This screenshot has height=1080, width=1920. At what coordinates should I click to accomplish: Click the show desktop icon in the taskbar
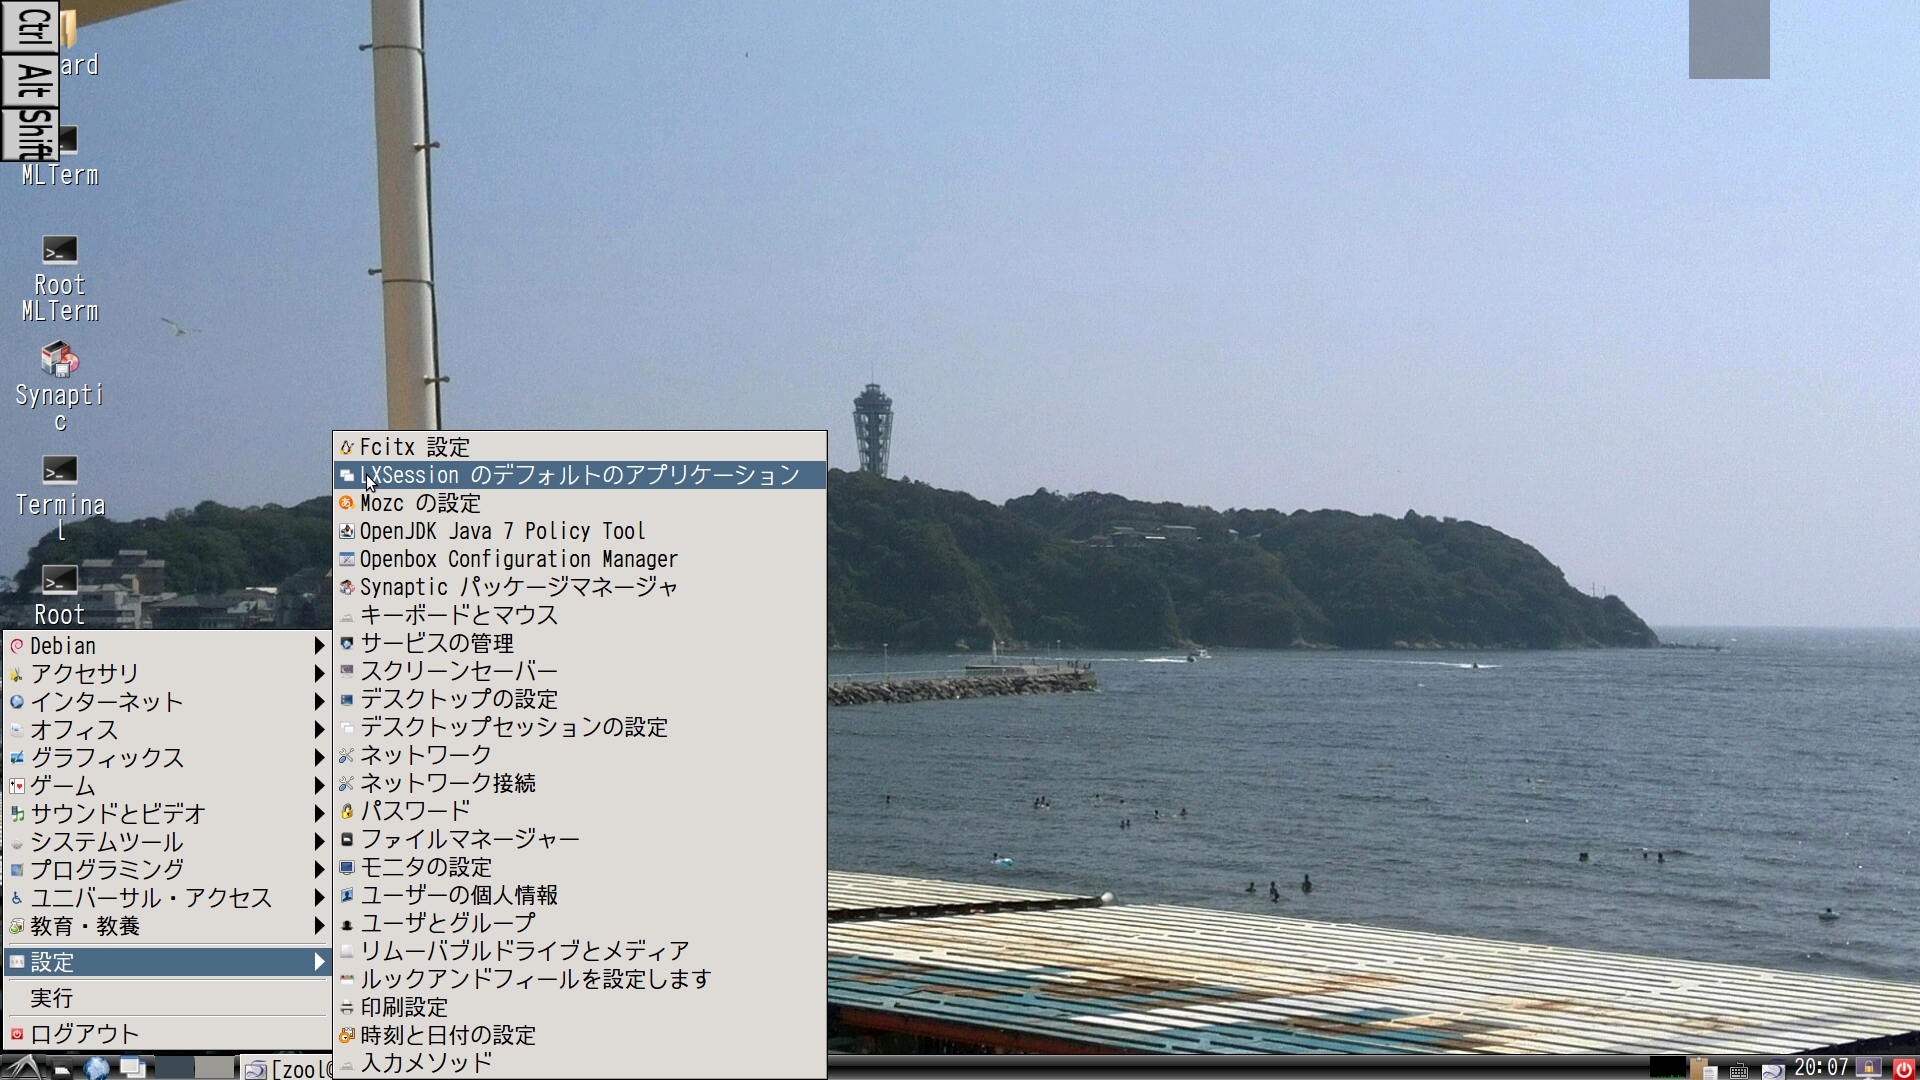133,1068
